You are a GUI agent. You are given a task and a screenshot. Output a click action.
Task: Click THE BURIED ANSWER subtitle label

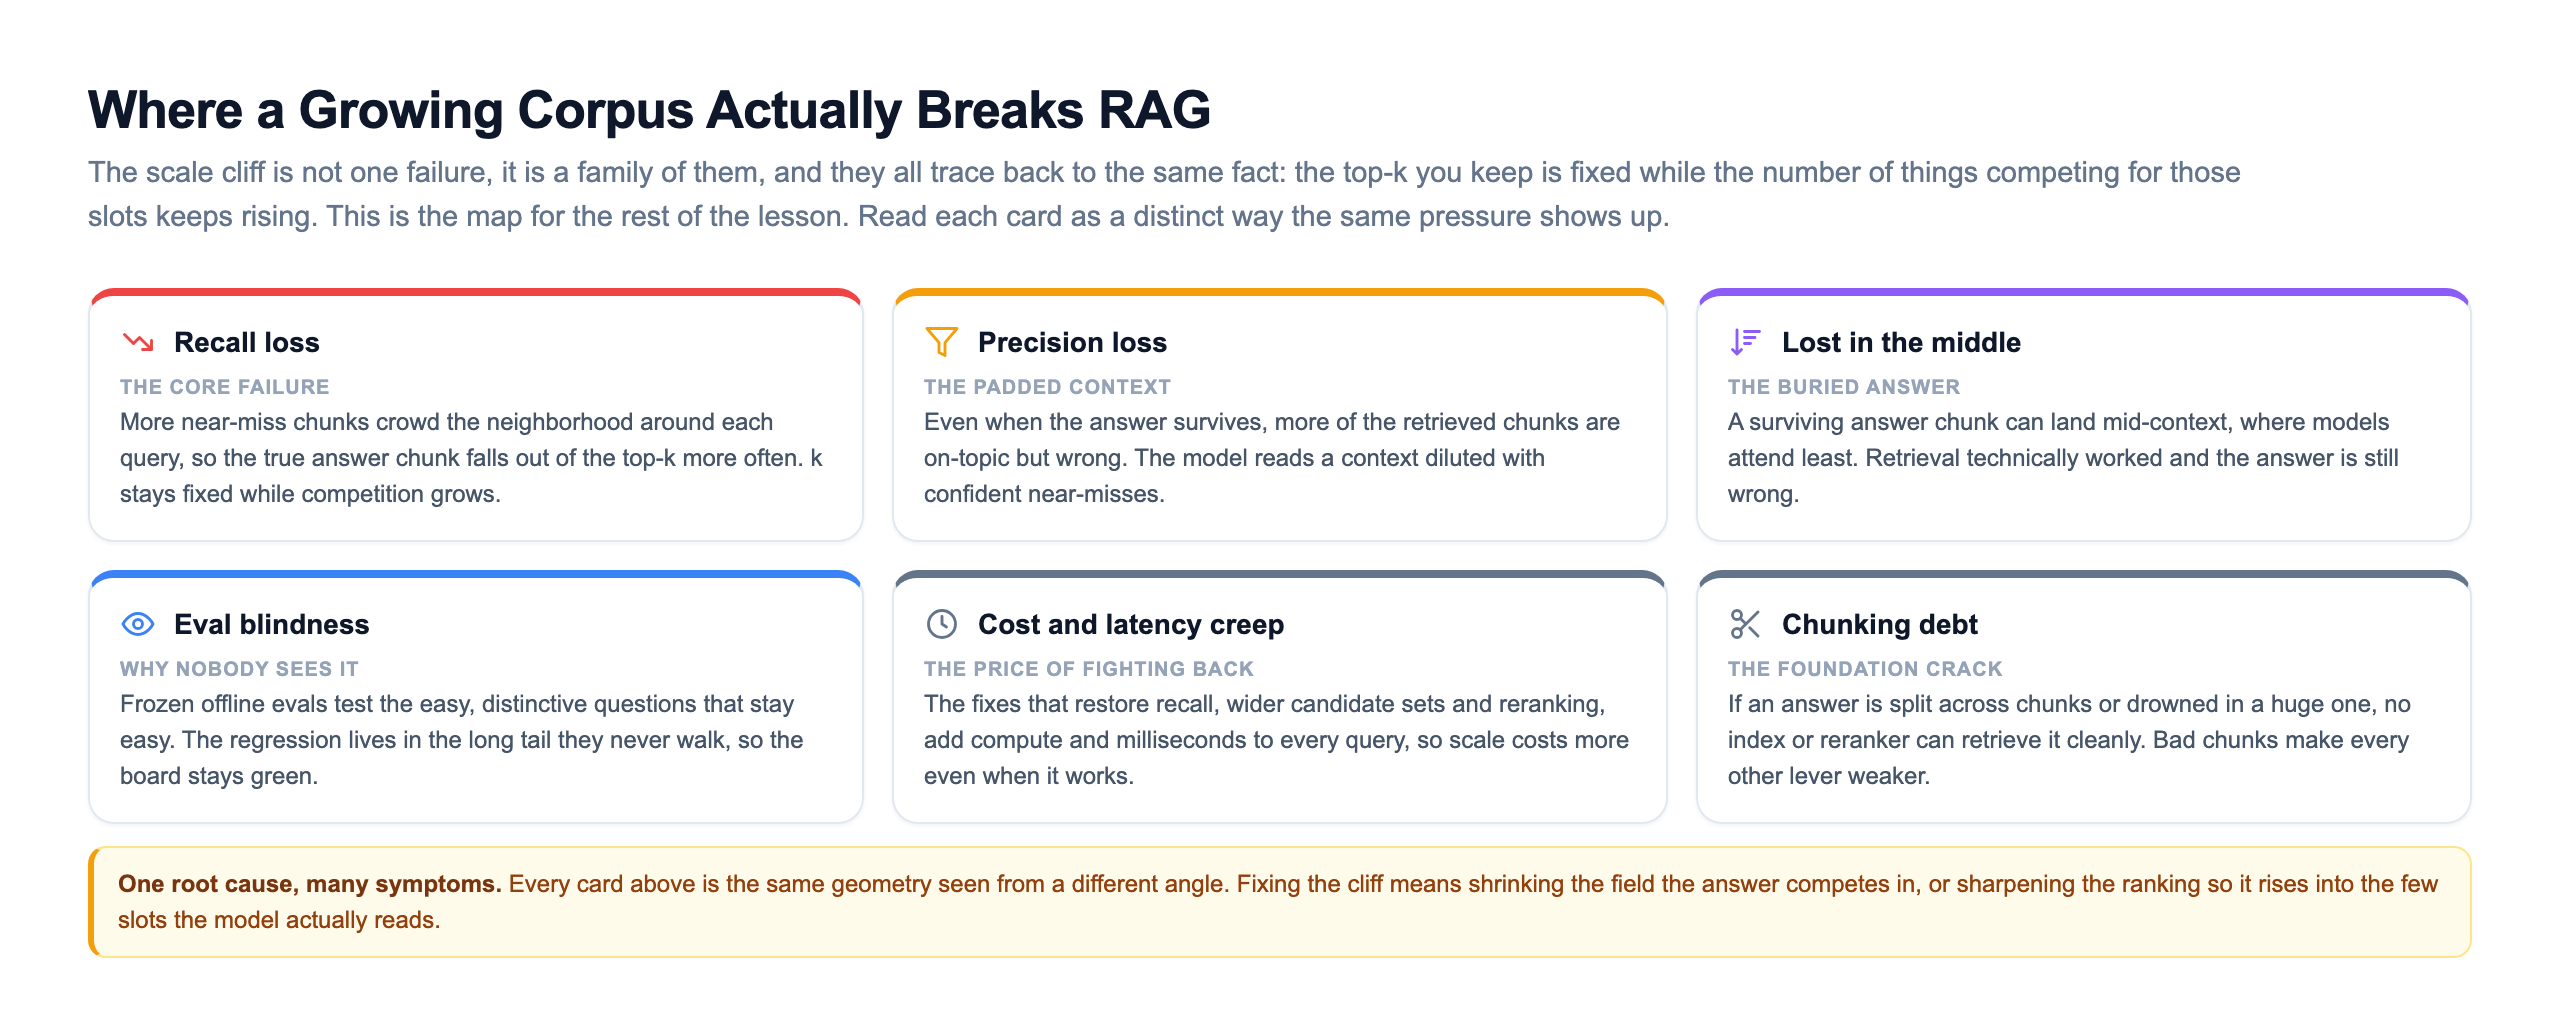click(x=1844, y=387)
